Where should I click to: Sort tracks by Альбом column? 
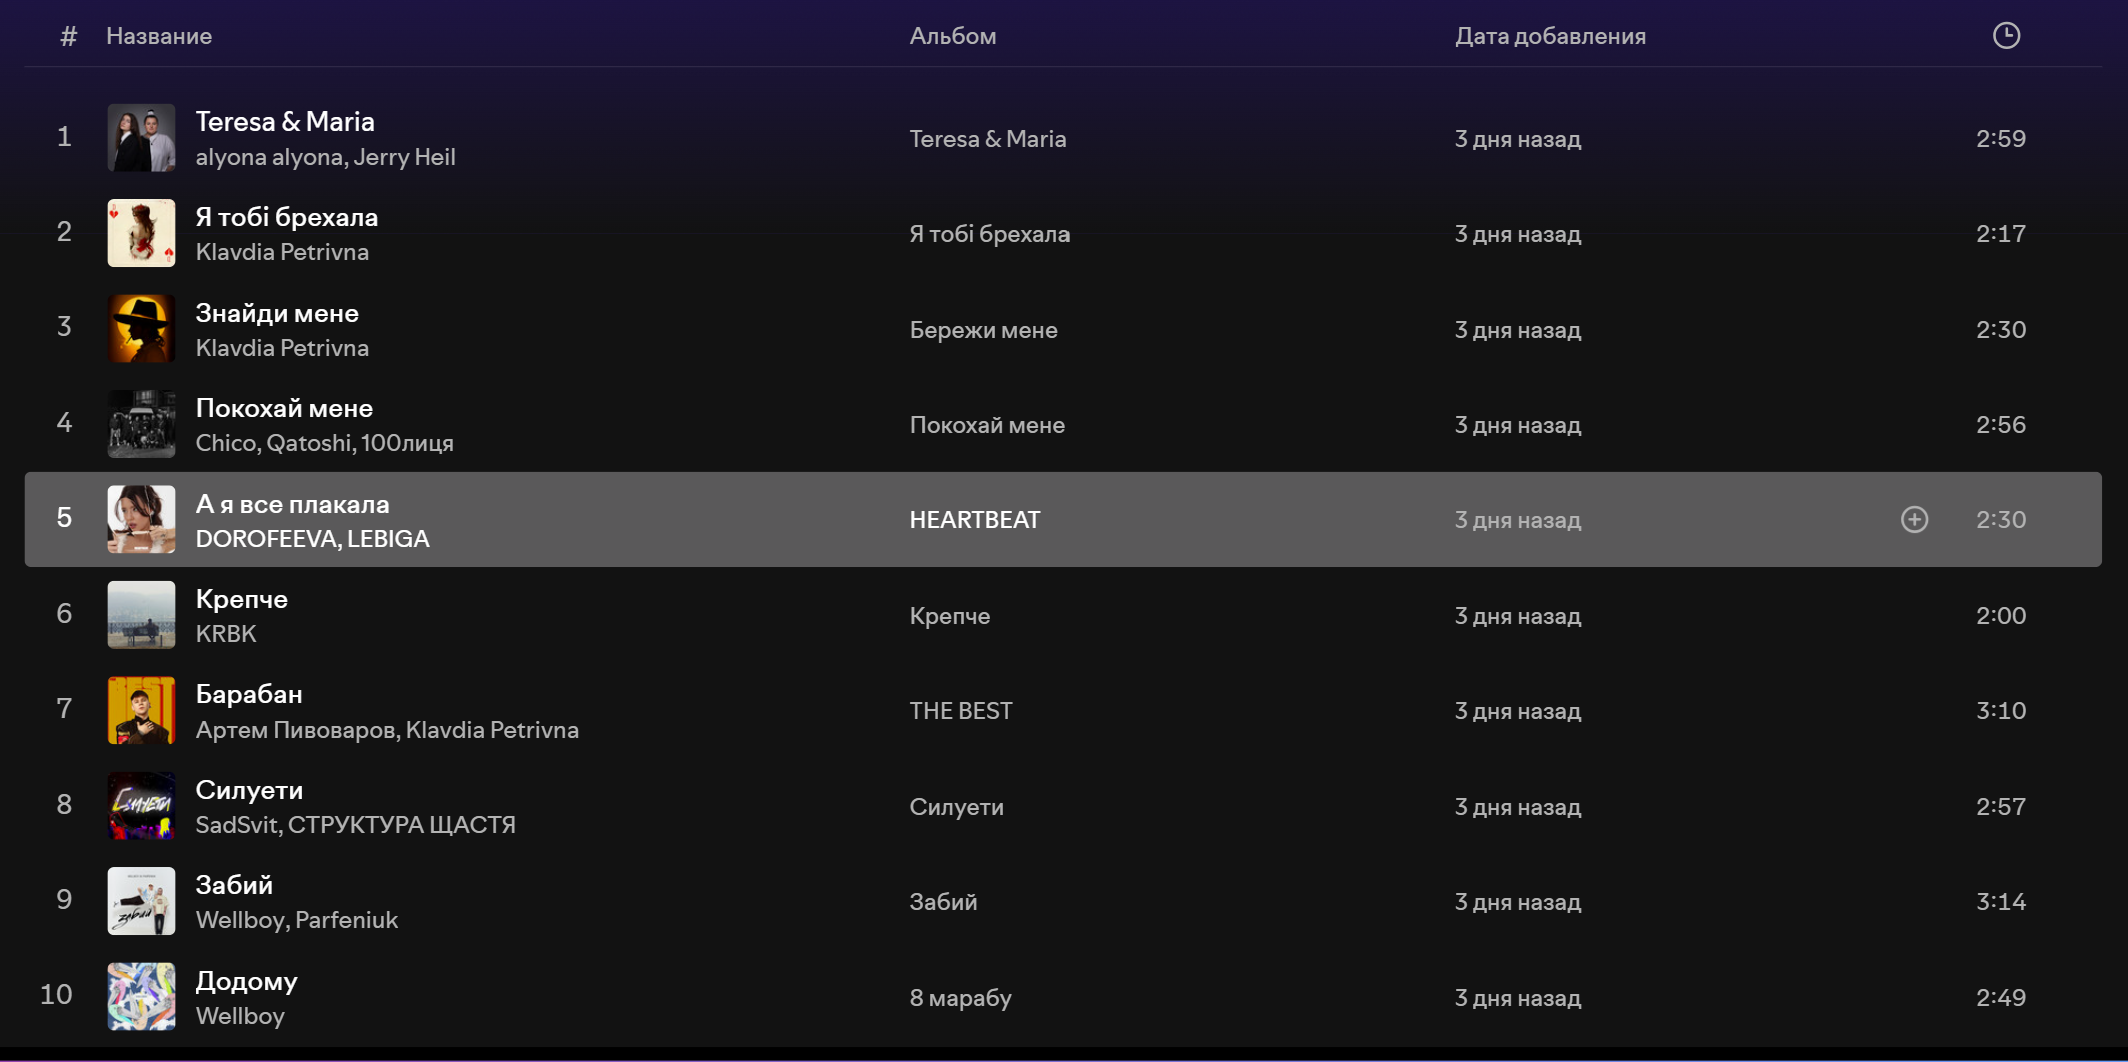952,37
